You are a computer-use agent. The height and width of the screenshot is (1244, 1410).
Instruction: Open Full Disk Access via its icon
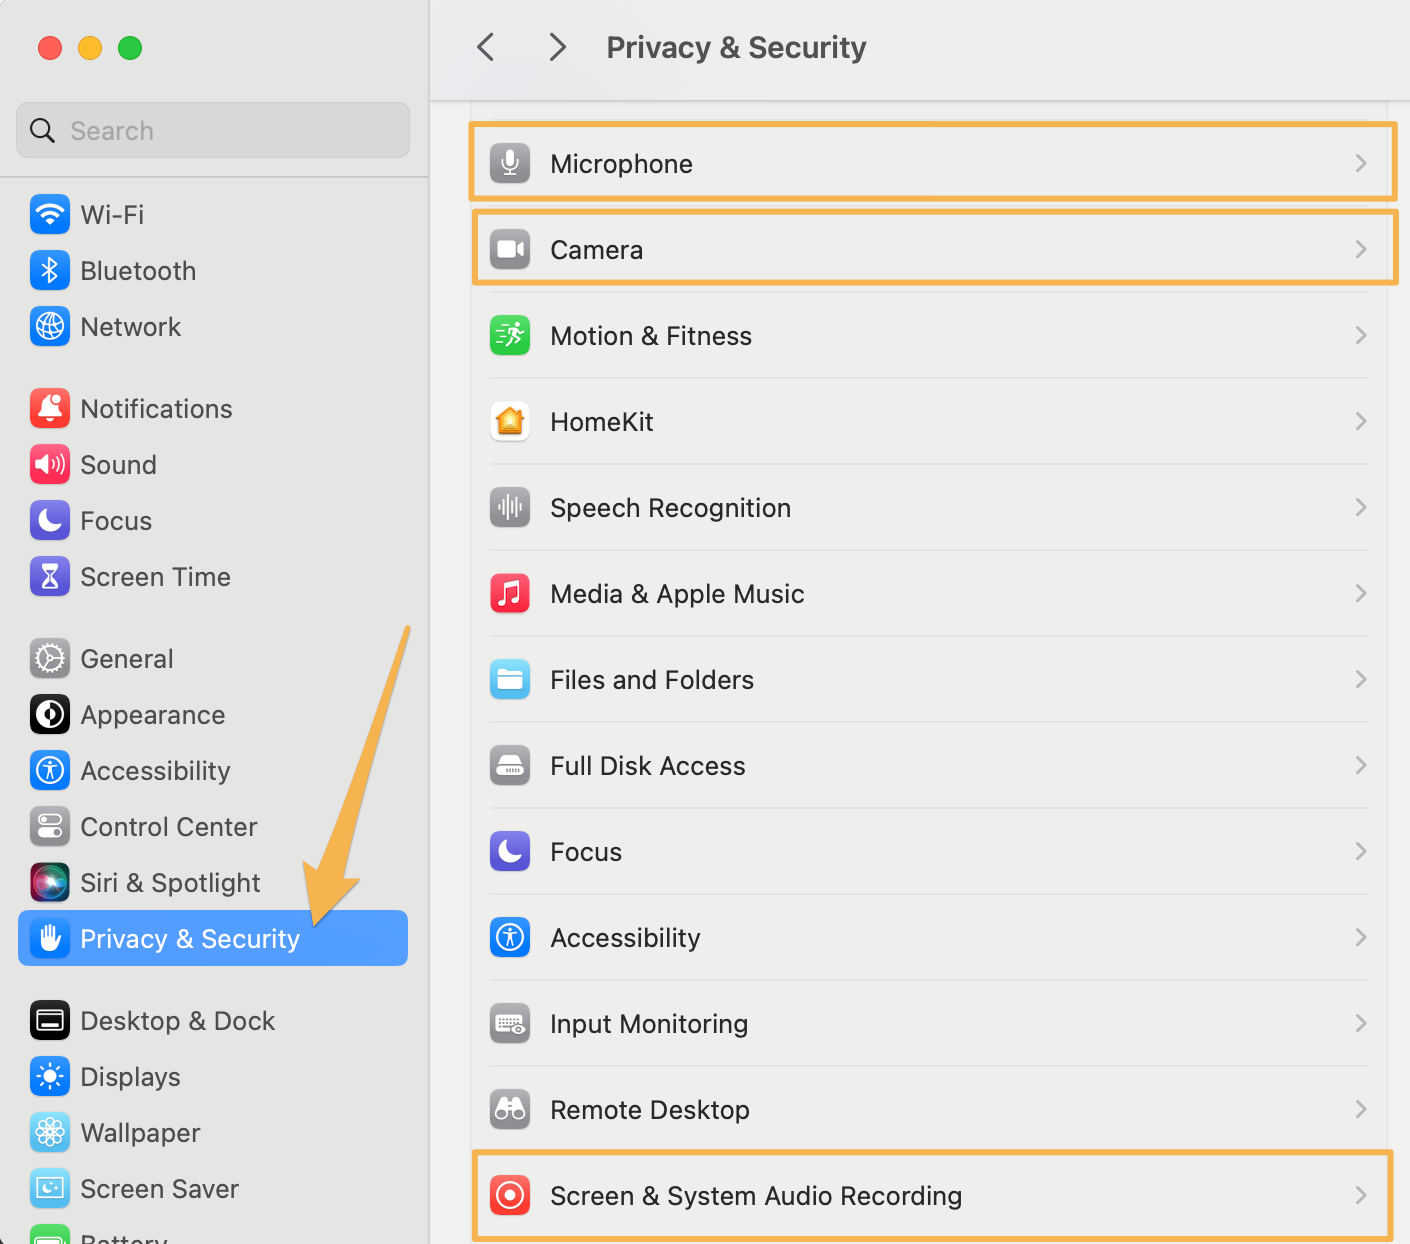[x=510, y=765]
